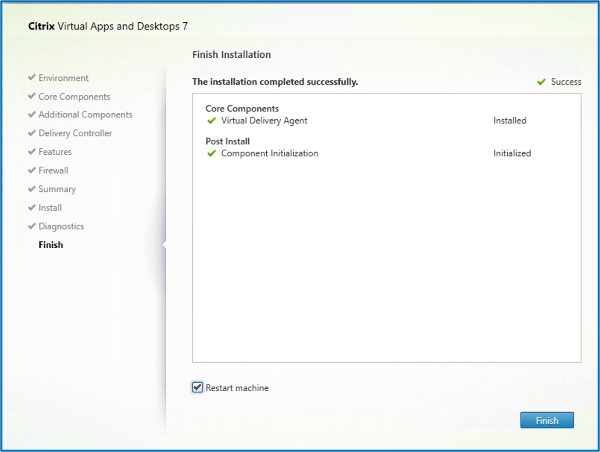
Task: Click the Install step checkmark icon
Action: click(x=32, y=207)
